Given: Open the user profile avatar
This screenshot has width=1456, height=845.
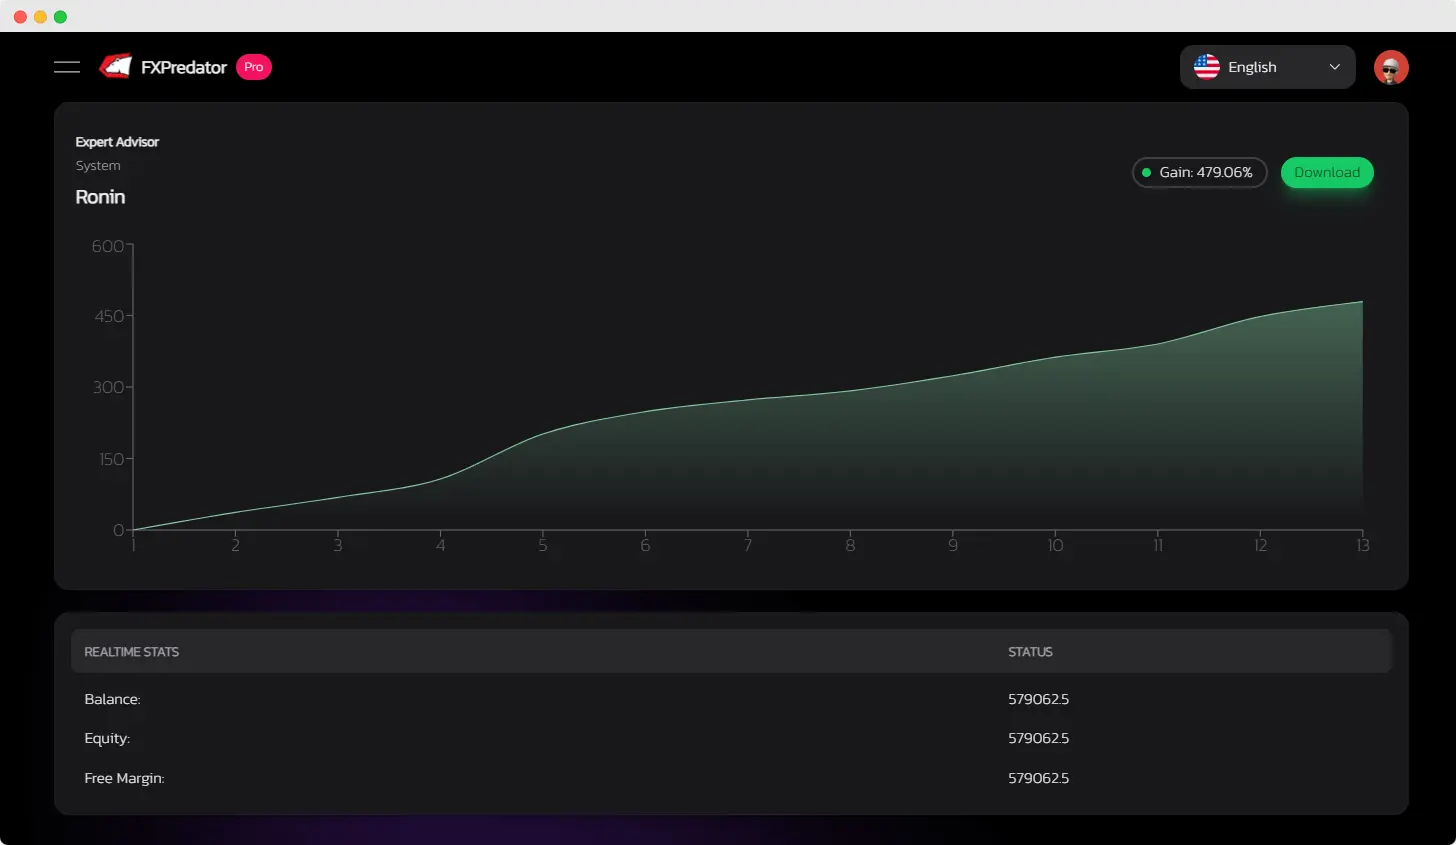Looking at the screenshot, I should click(1391, 67).
